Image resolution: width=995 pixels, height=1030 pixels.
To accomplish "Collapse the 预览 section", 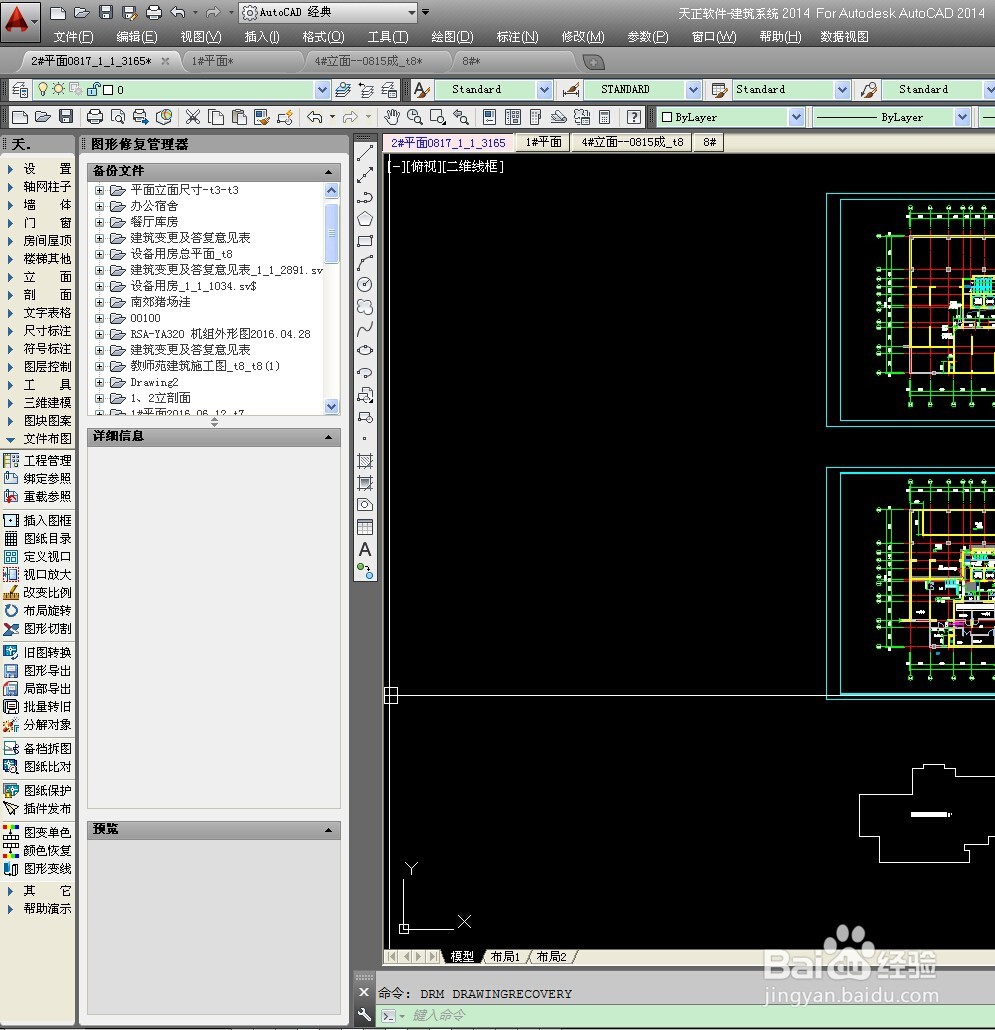I will click(x=328, y=830).
